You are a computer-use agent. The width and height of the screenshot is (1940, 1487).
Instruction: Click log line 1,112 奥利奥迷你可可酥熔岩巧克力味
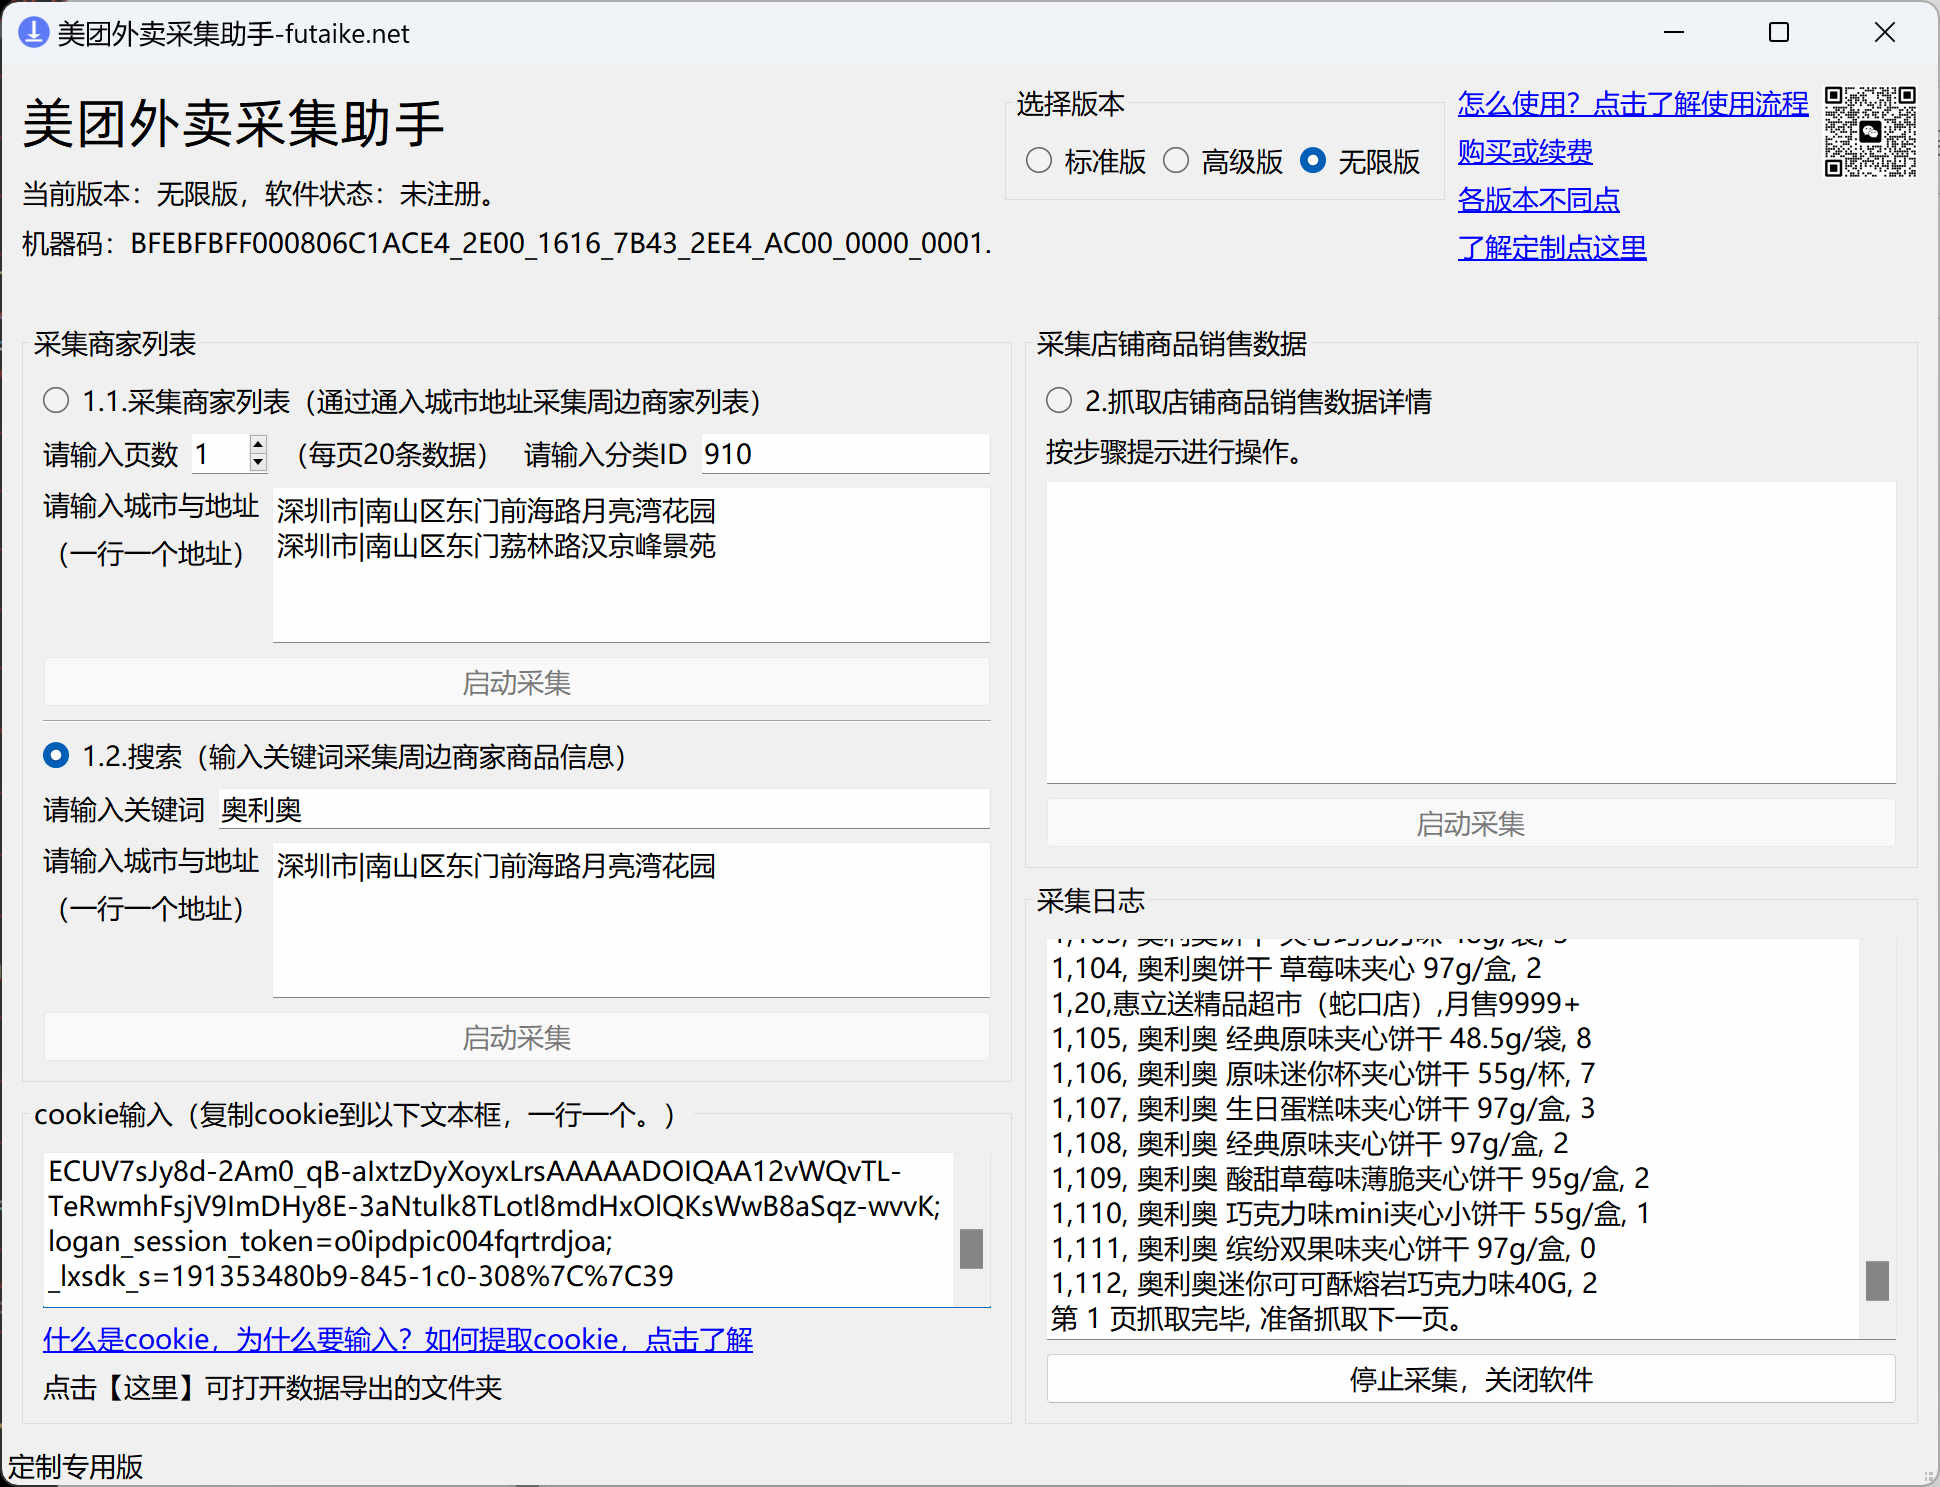coord(1324,1284)
